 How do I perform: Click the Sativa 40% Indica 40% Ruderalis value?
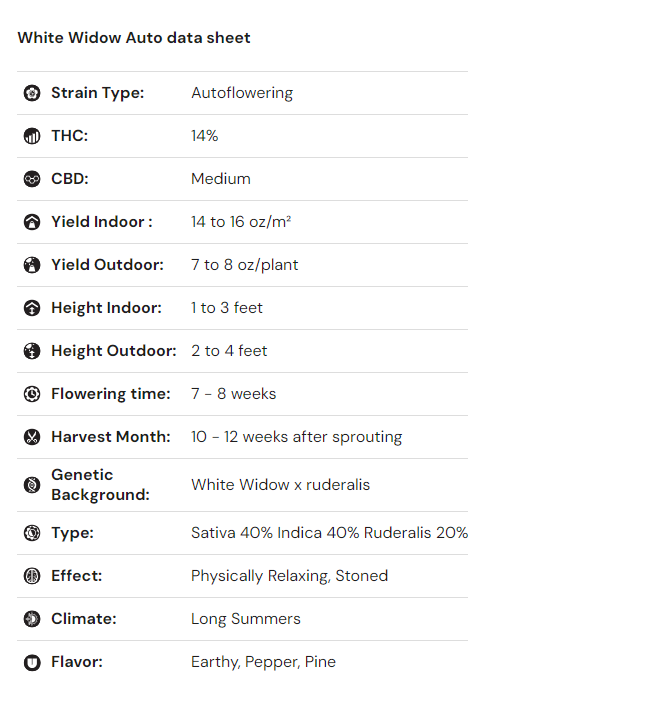(329, 533)
